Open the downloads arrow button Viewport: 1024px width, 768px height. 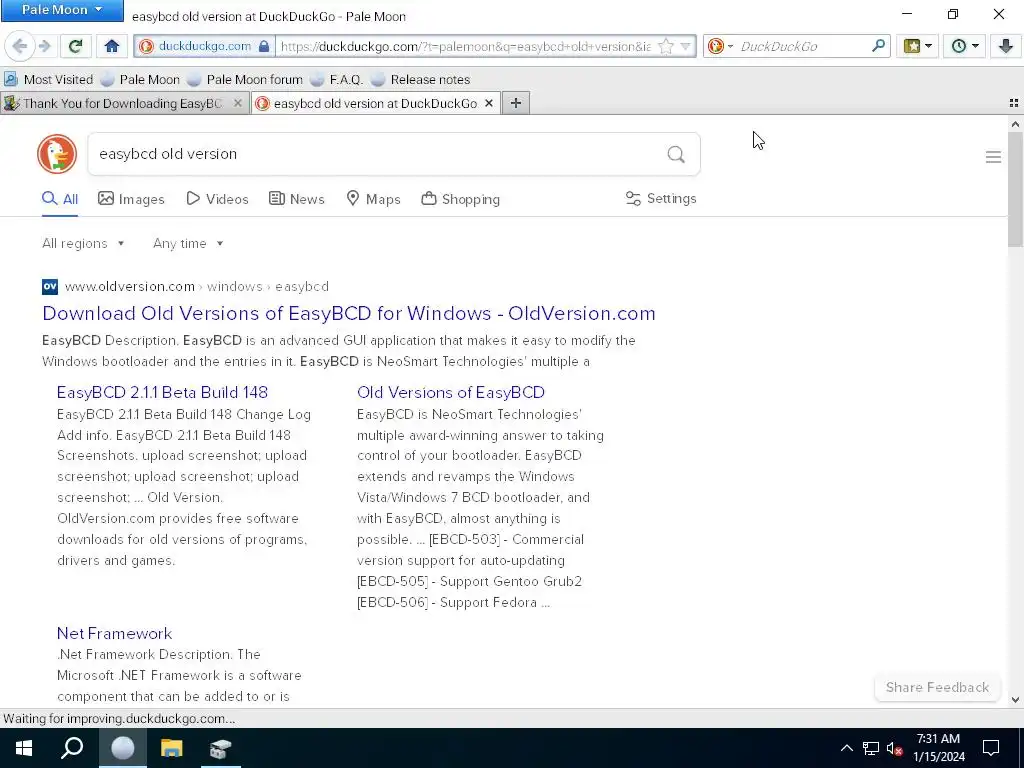click(1005, 46)
